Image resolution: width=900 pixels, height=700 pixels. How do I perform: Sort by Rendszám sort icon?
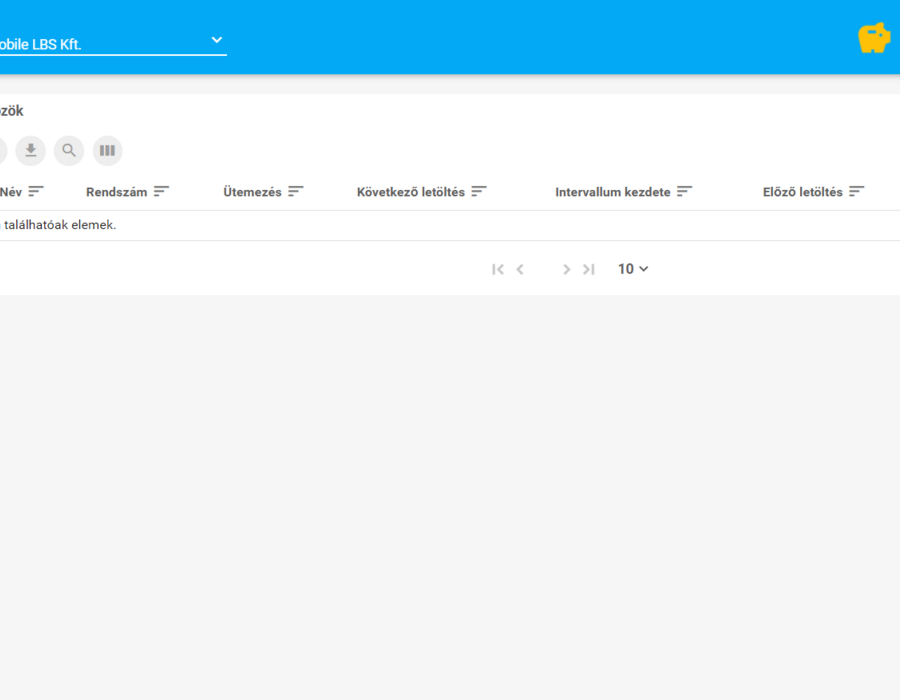[x=161, y=192]
